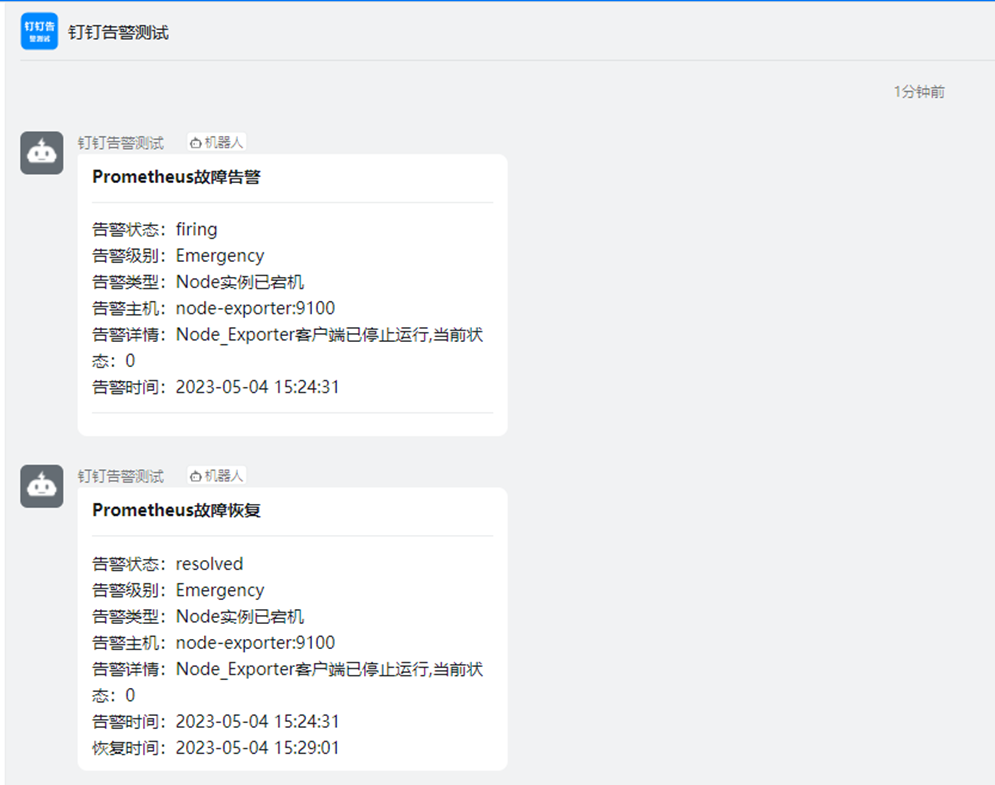Click the 机器人 tag above the Prometheus故障告警 card
This screenshot has height=785, width=995.
(216, 142)
